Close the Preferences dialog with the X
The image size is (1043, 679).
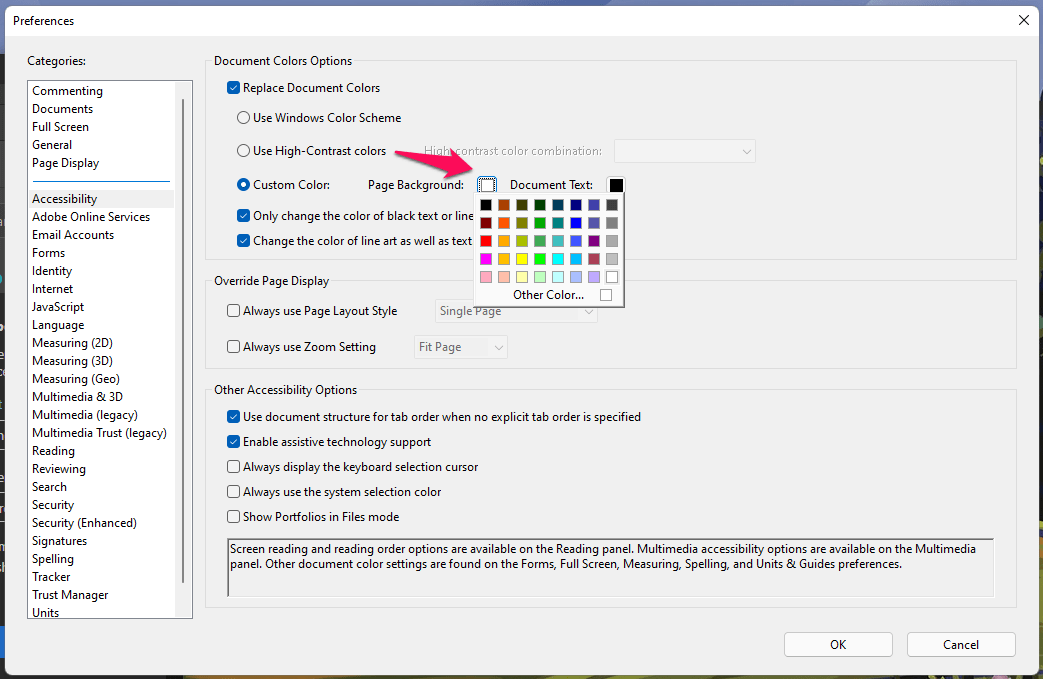(x=1023, y=20)
